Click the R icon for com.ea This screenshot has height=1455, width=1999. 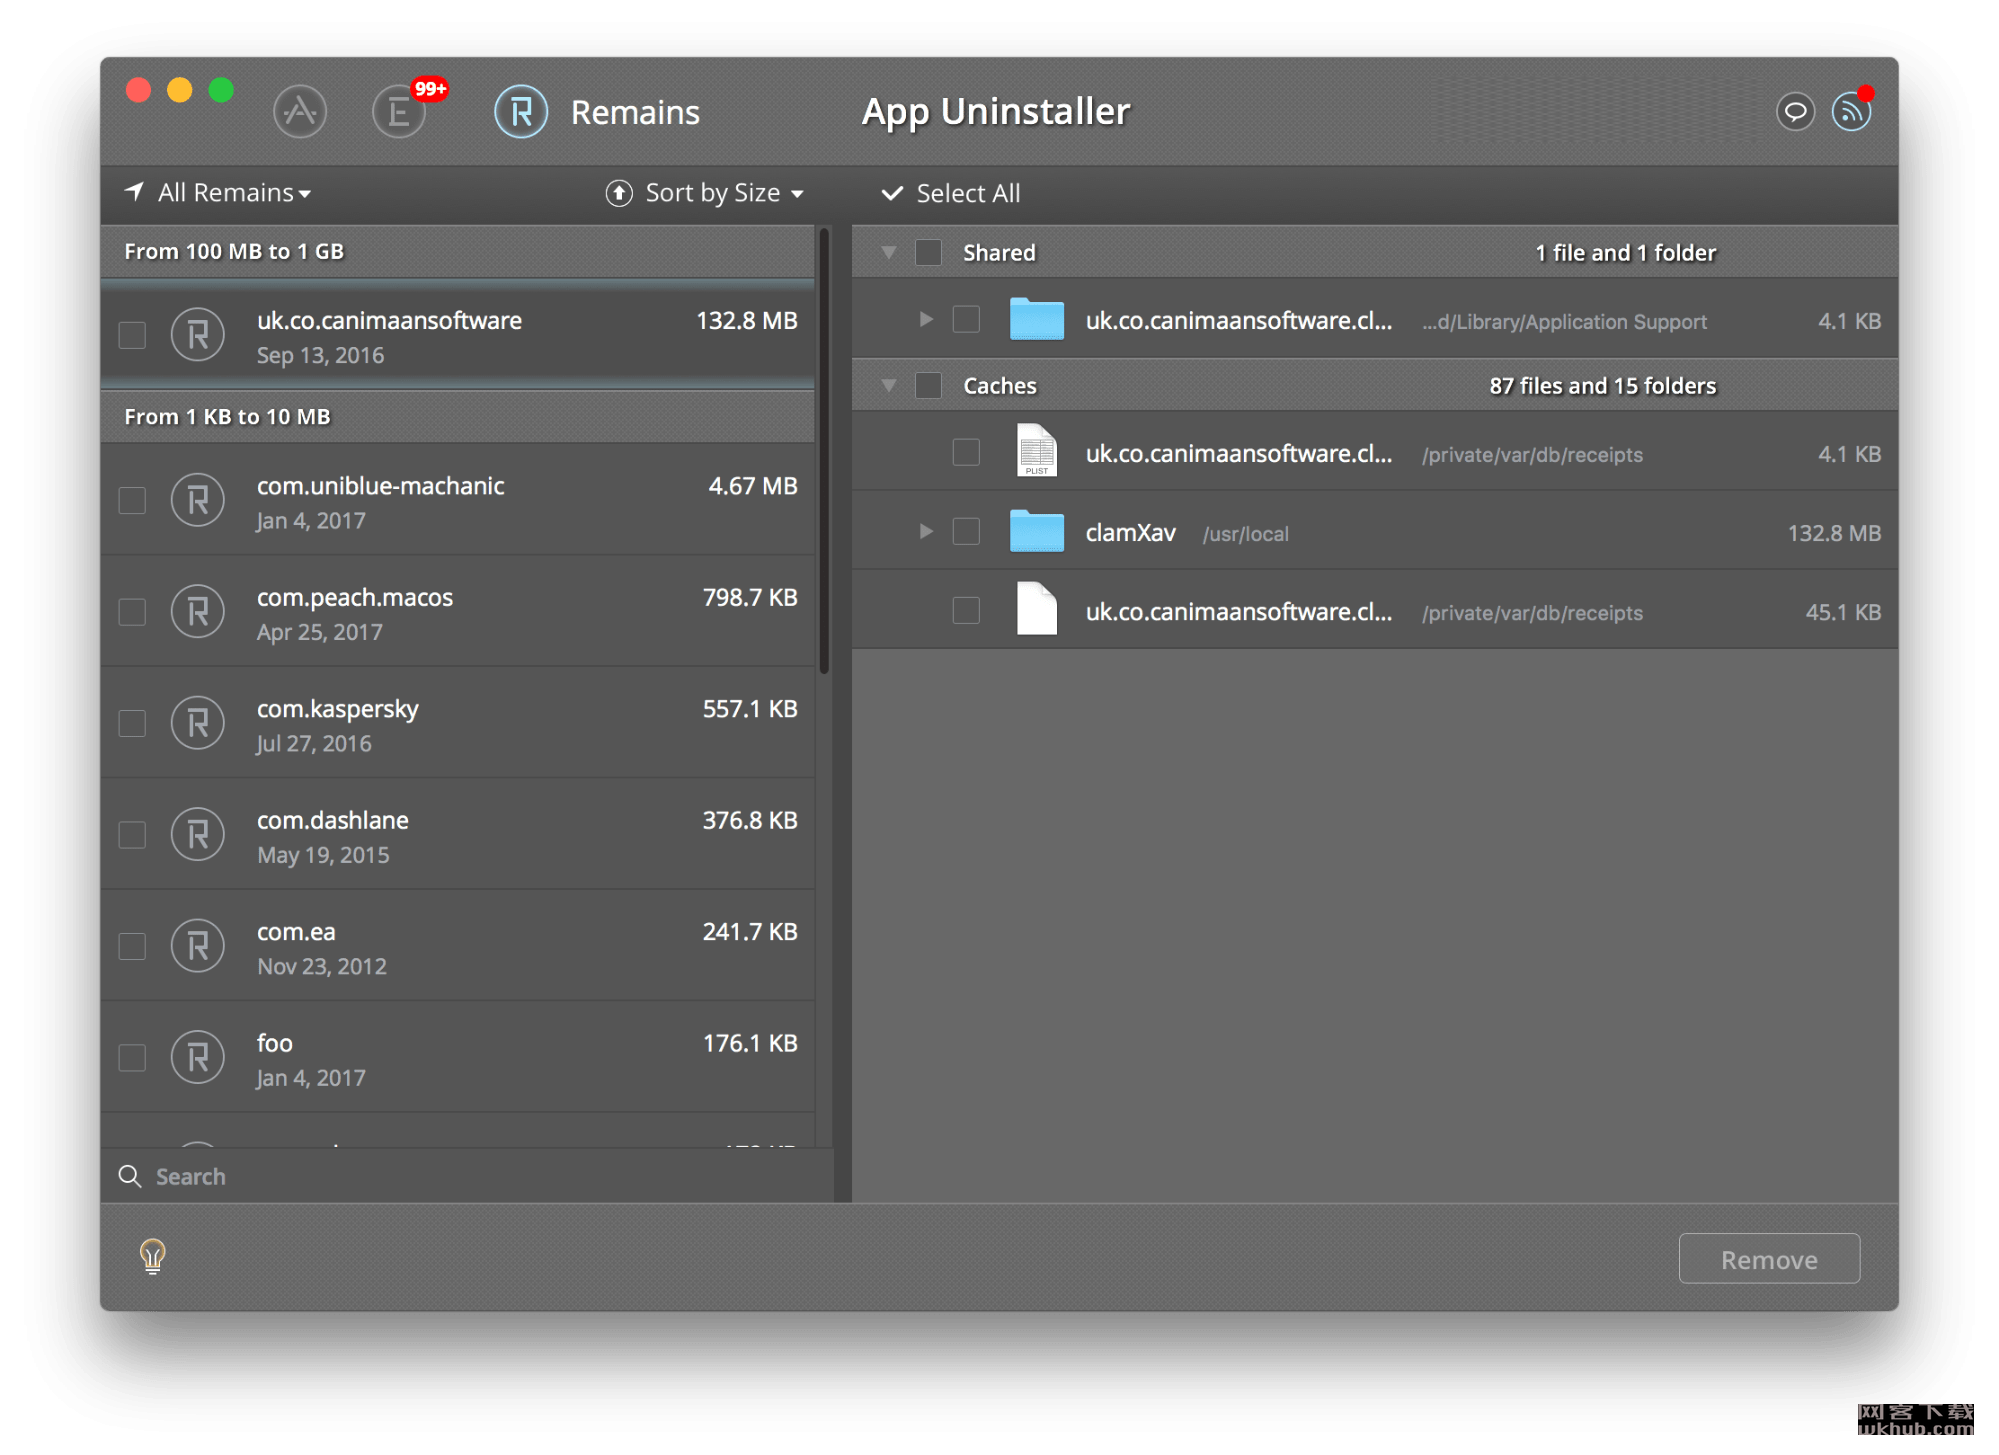click(198, 946)
